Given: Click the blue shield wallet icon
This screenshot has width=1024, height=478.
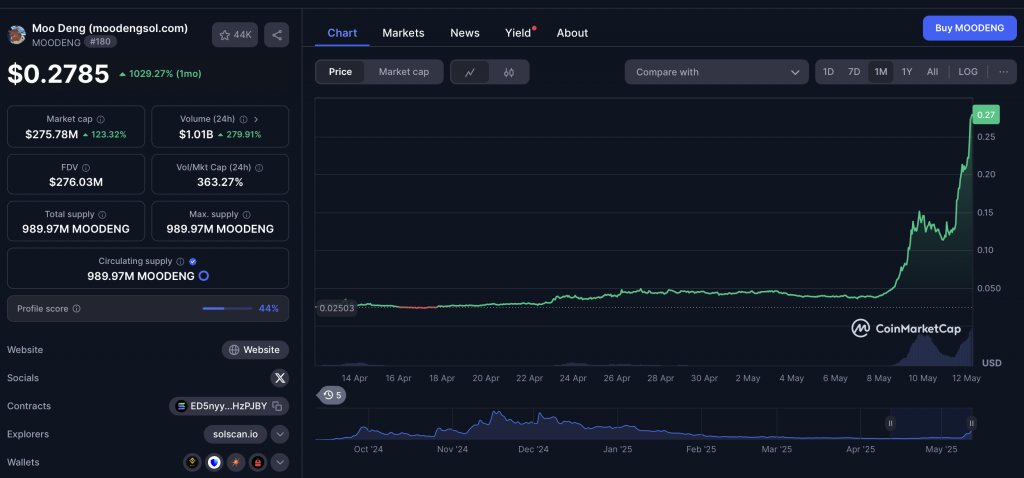Looking at the screenshot, I should (x=214, y=462).
